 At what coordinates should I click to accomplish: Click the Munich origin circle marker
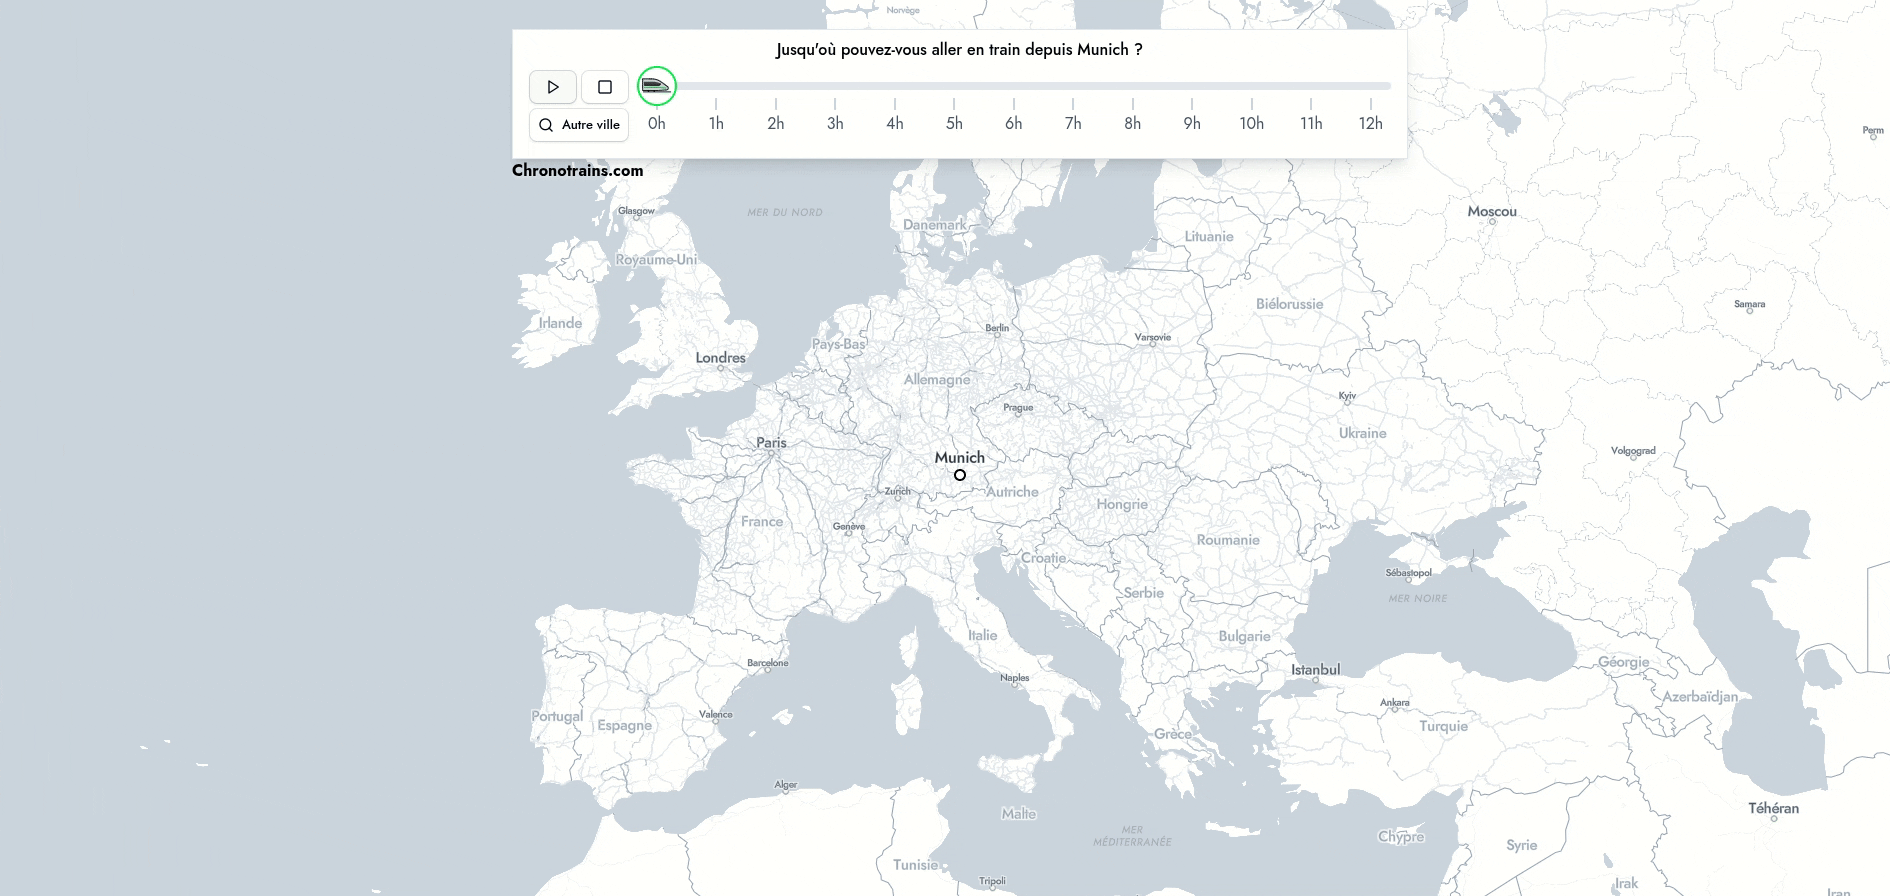[960, 475]
